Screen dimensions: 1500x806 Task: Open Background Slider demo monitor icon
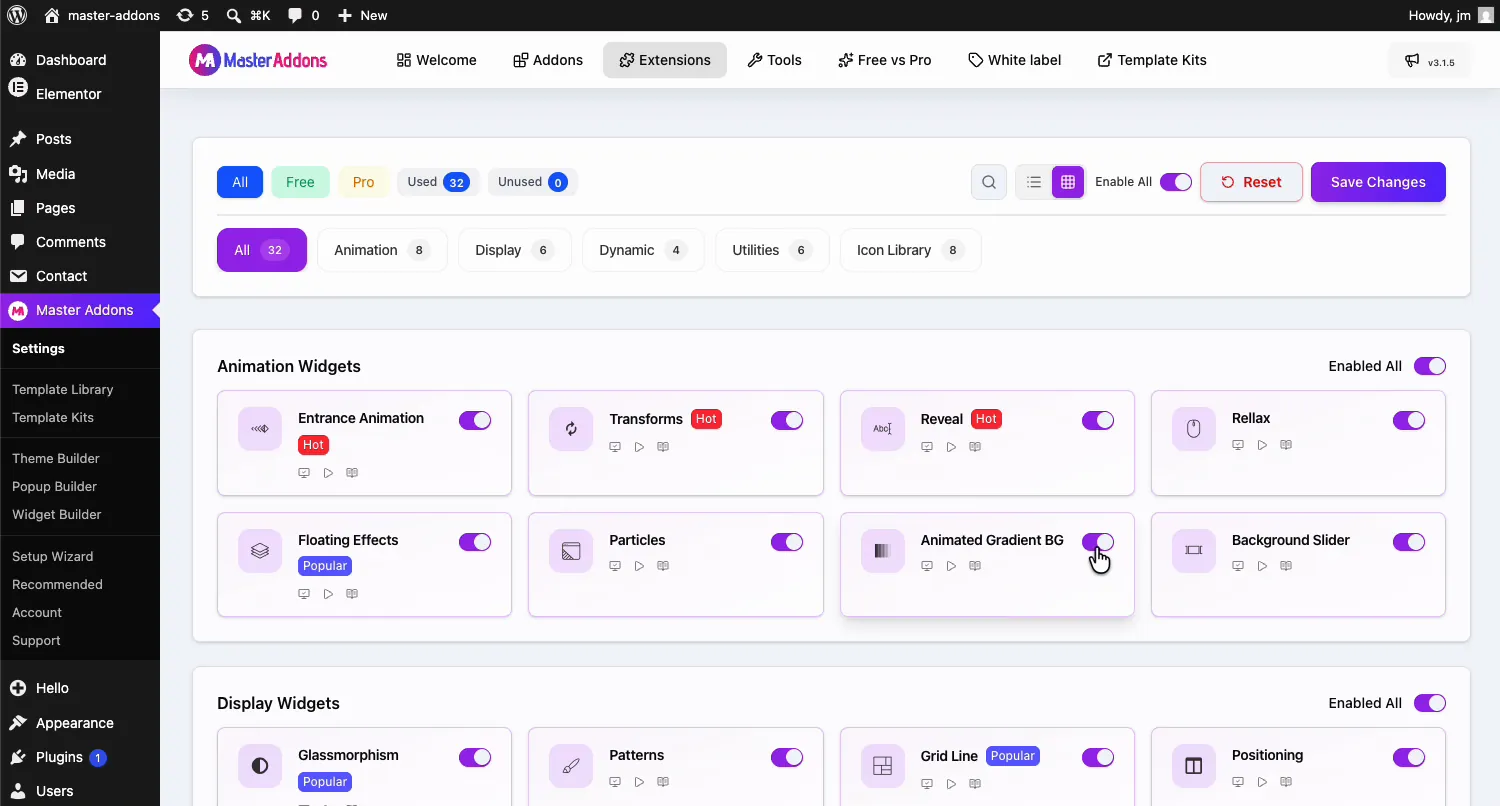[1238, 566]
